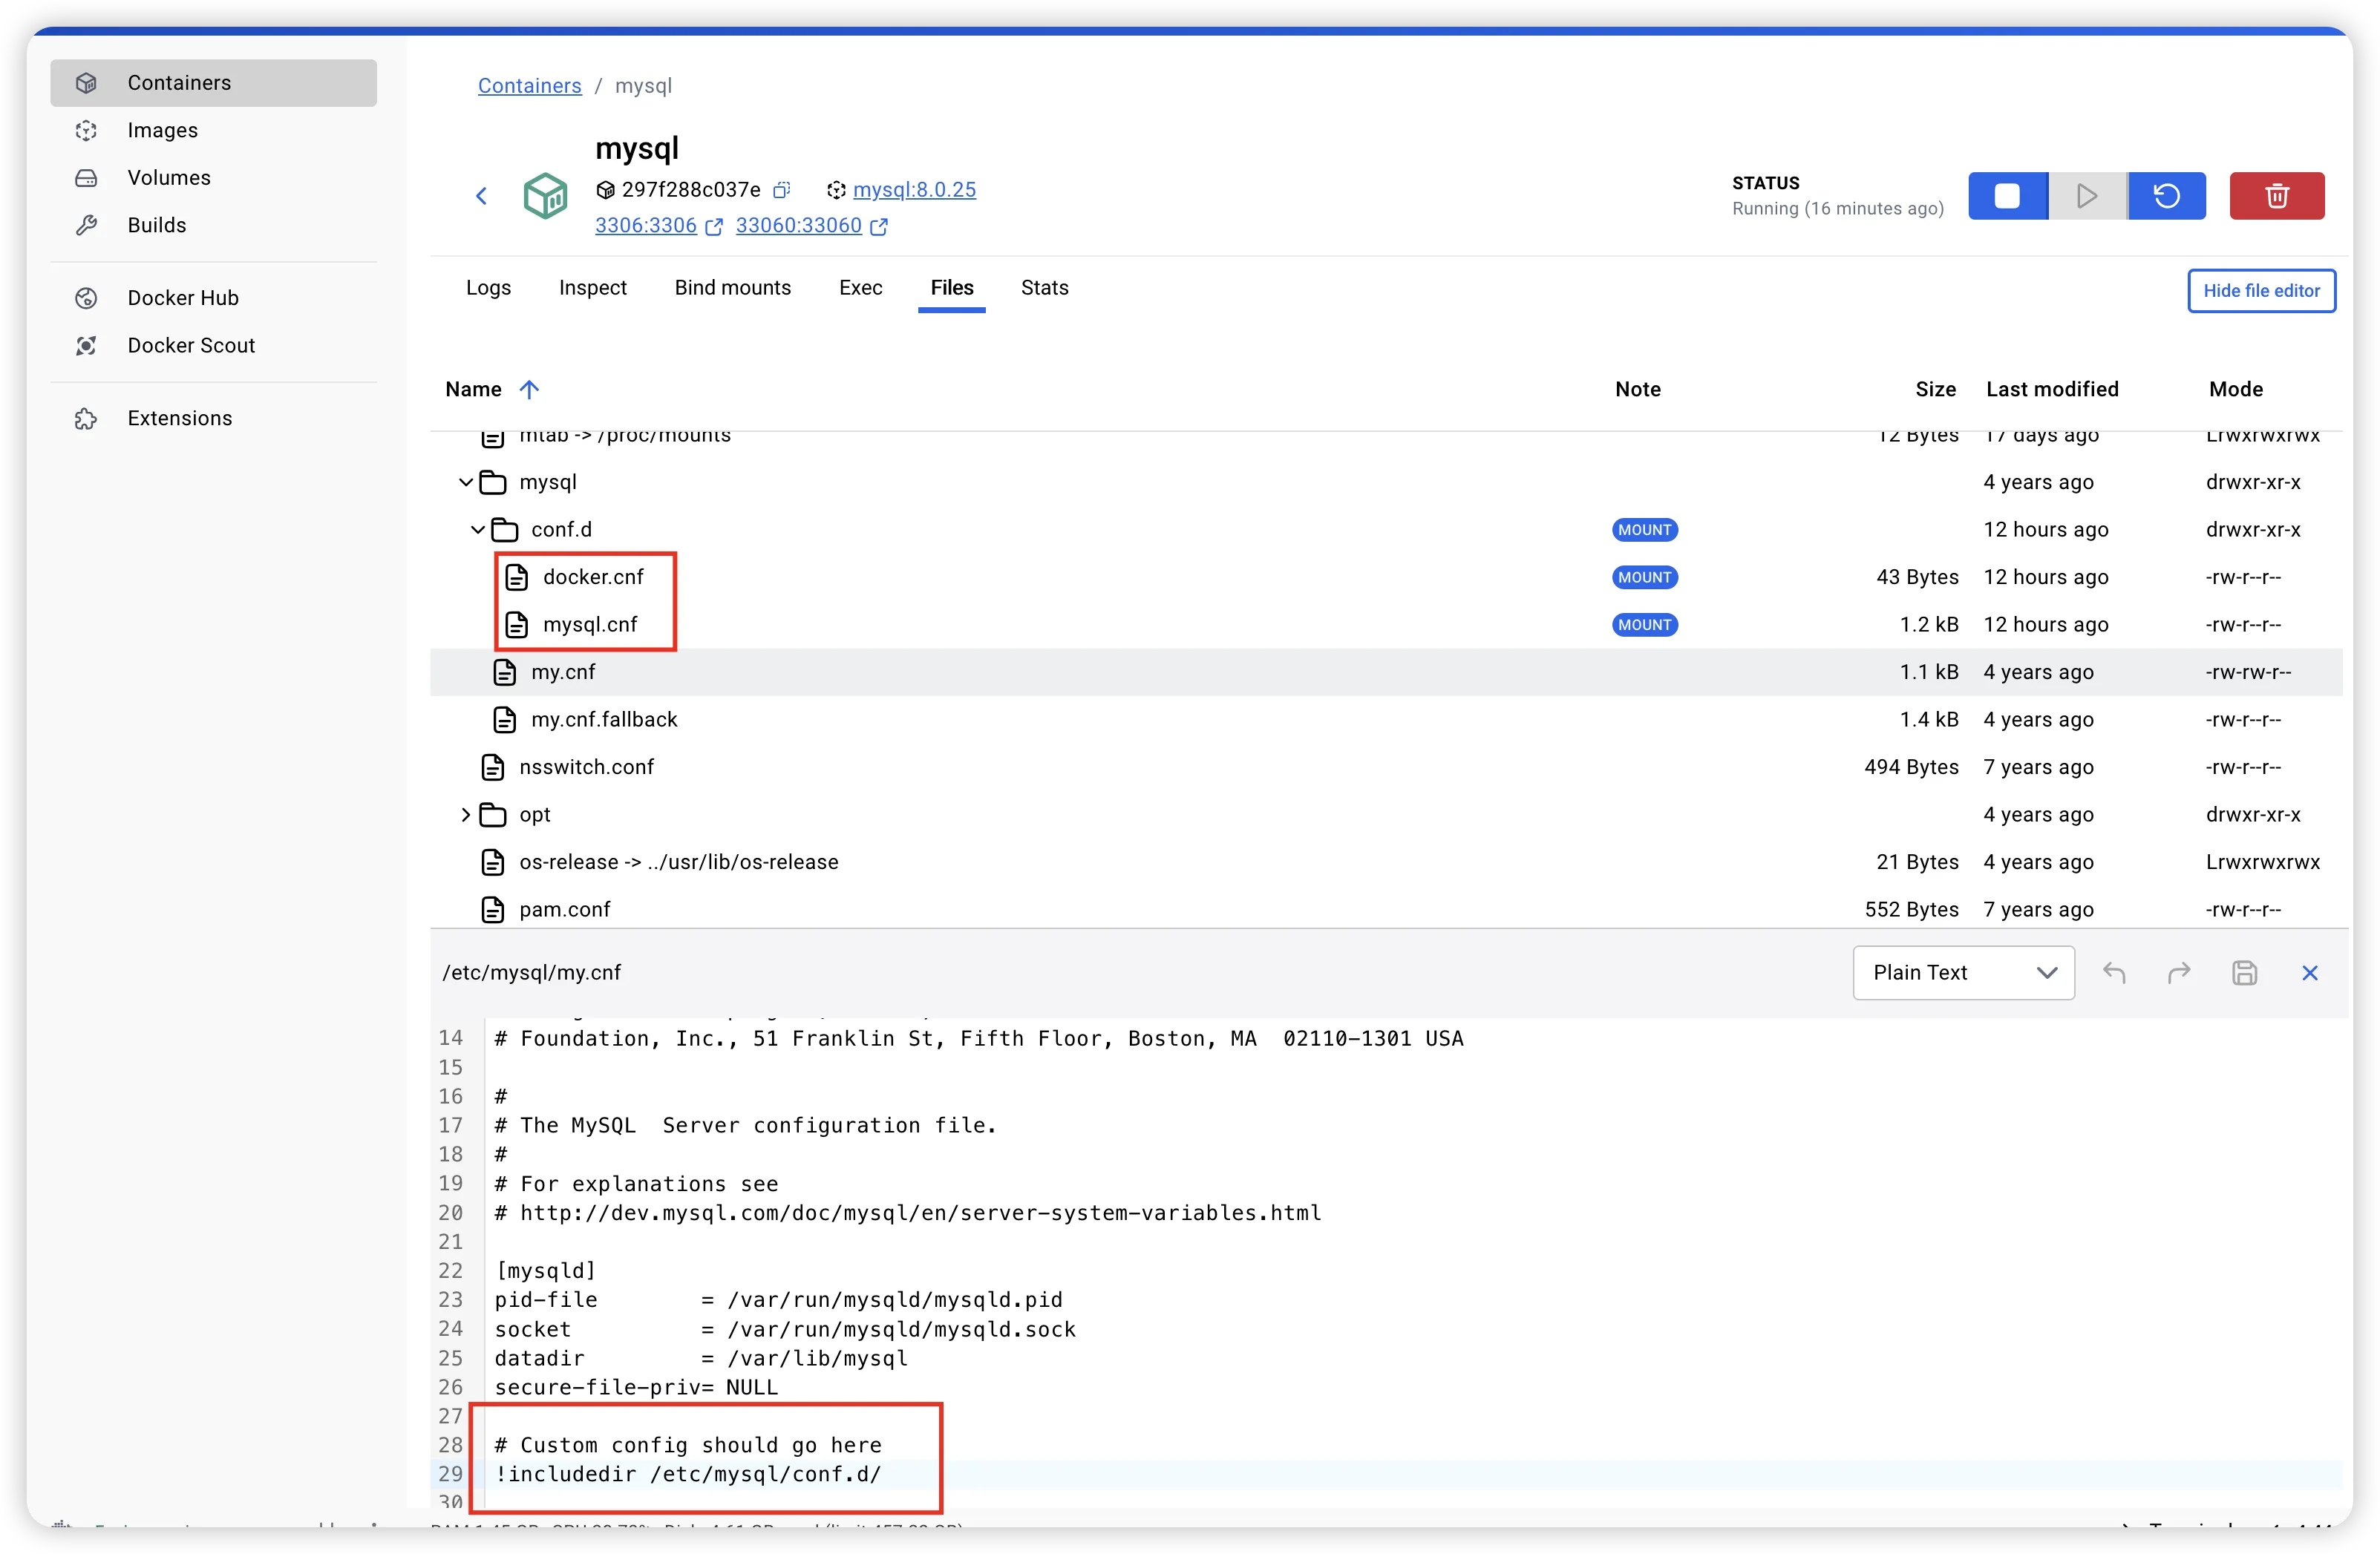
Task: Open the Plain Text language dropdown
Action: (x=1963, y=973)
